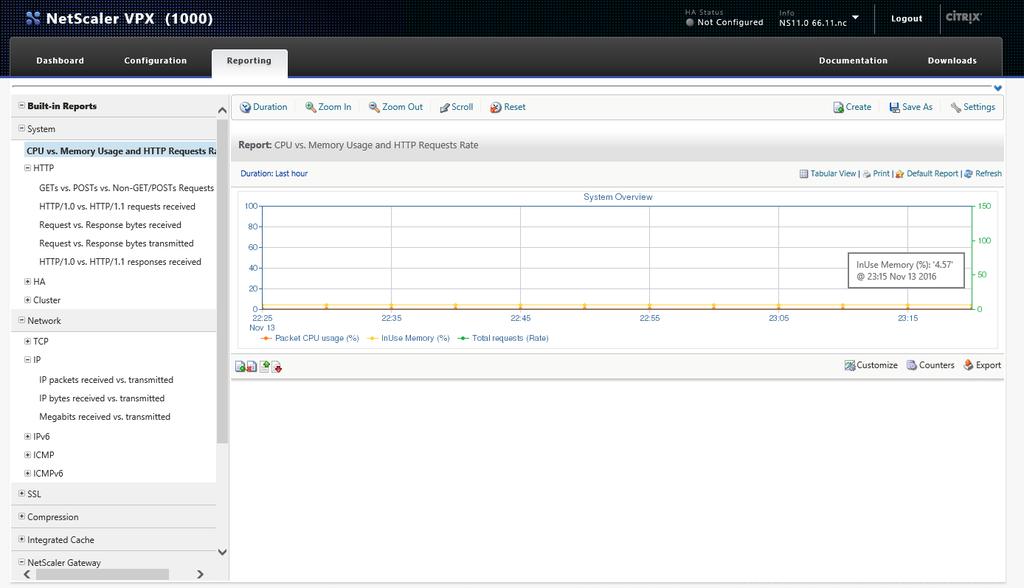Expand the TCP tree node
Viewport: 1024px width, 588px height.
[x=27, y=341]
